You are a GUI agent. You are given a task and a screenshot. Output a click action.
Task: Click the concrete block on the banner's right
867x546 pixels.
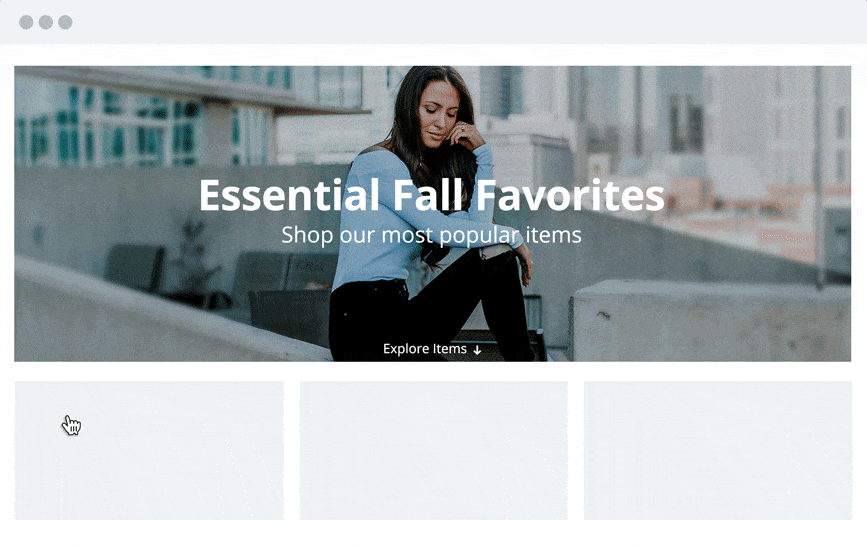711,321
